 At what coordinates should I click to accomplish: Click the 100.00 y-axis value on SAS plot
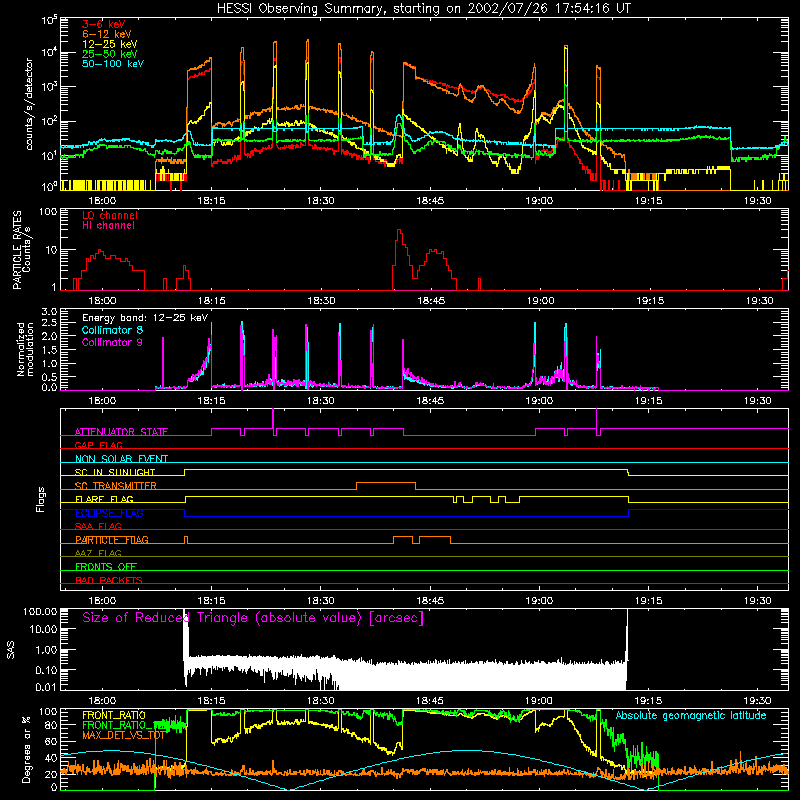pyautogui.click(x=40, y=612)
